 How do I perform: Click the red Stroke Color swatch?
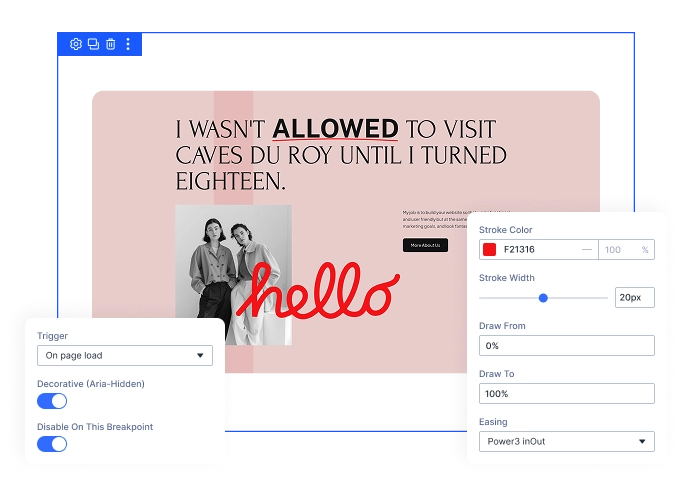pos(489,250)
